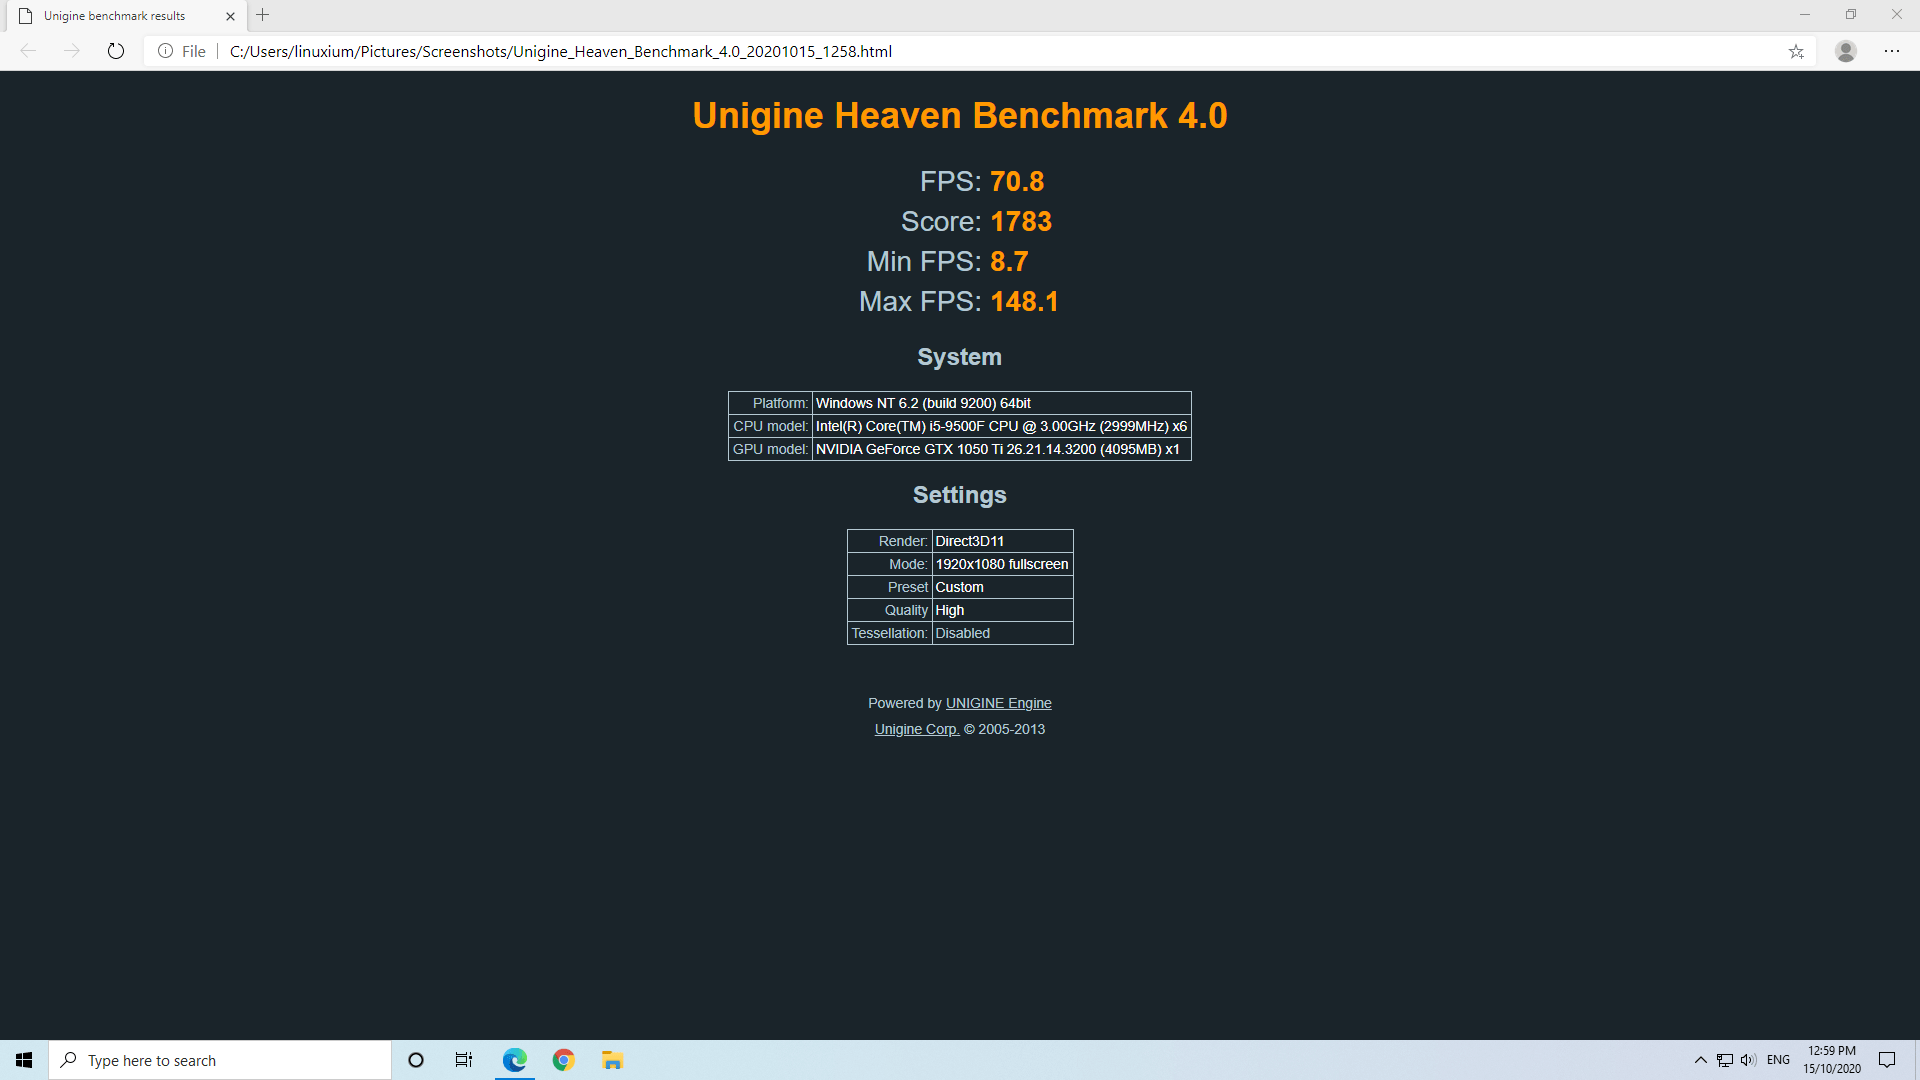Viewport: 1920px width, 1080px height.
Task: Click the Windows NT 6.2 platform cell
Action: click(x=1001, y=403)
